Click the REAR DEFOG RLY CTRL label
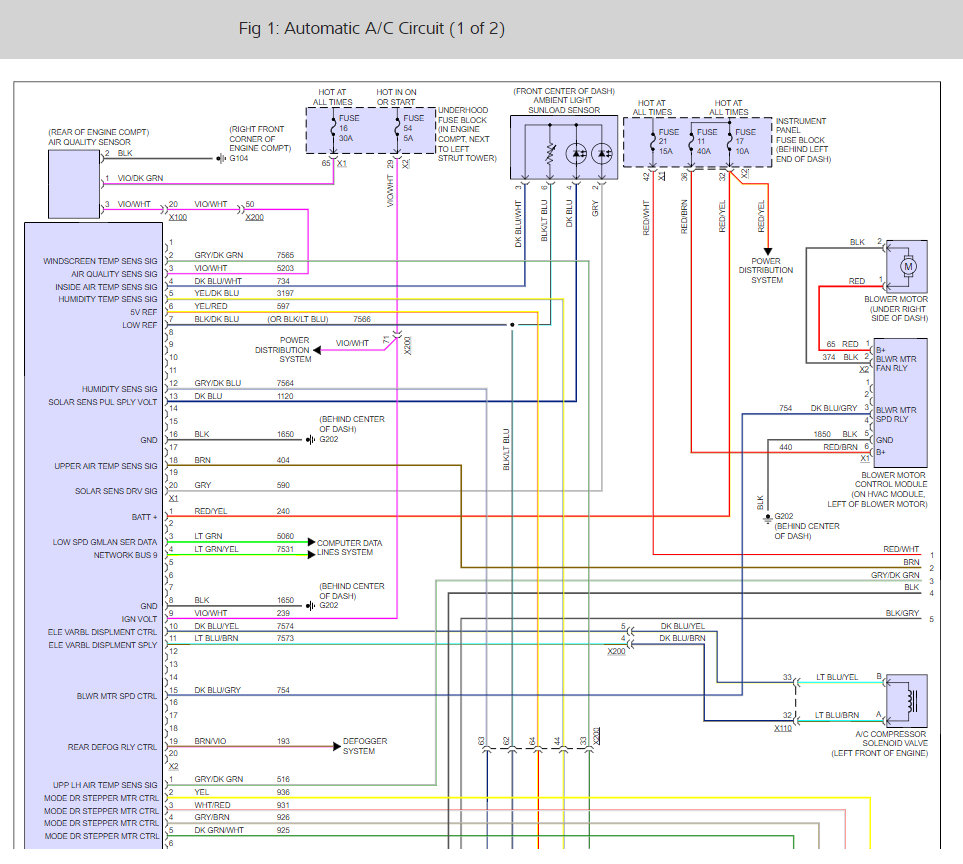This screenshot has height=864, width=963. [112, 747]
